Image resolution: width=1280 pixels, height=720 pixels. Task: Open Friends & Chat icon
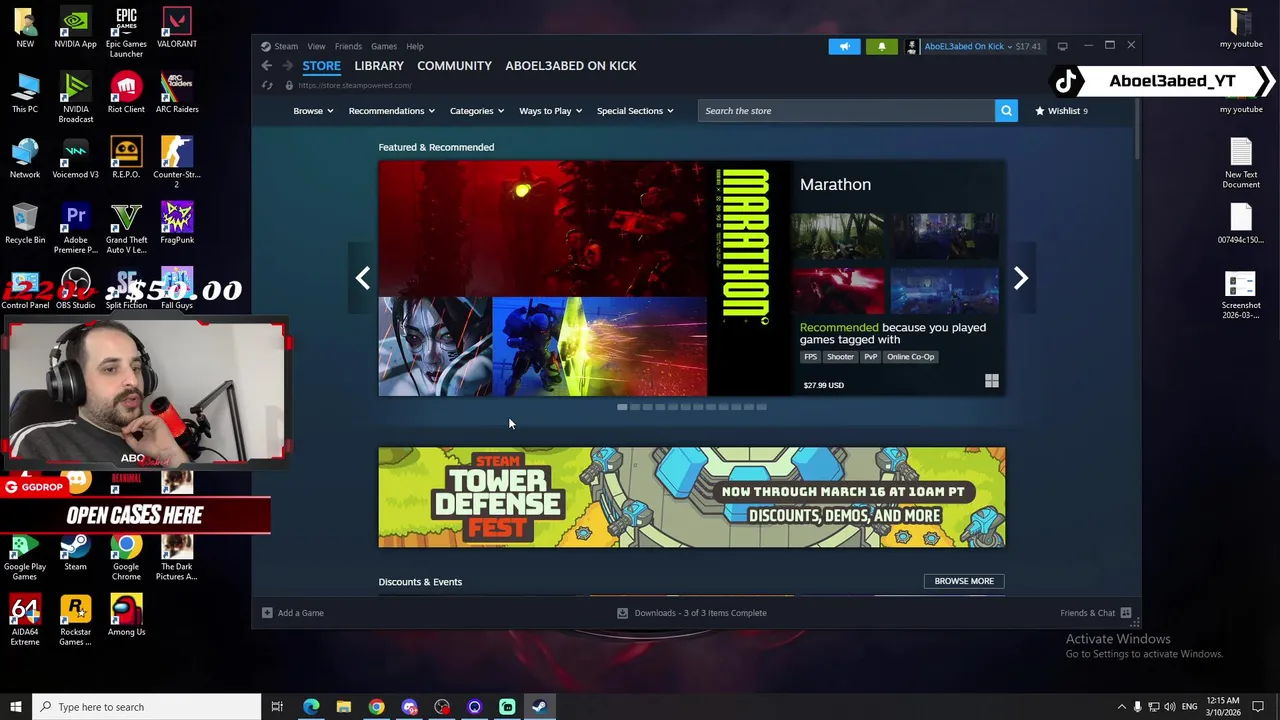click(1126, 613)
